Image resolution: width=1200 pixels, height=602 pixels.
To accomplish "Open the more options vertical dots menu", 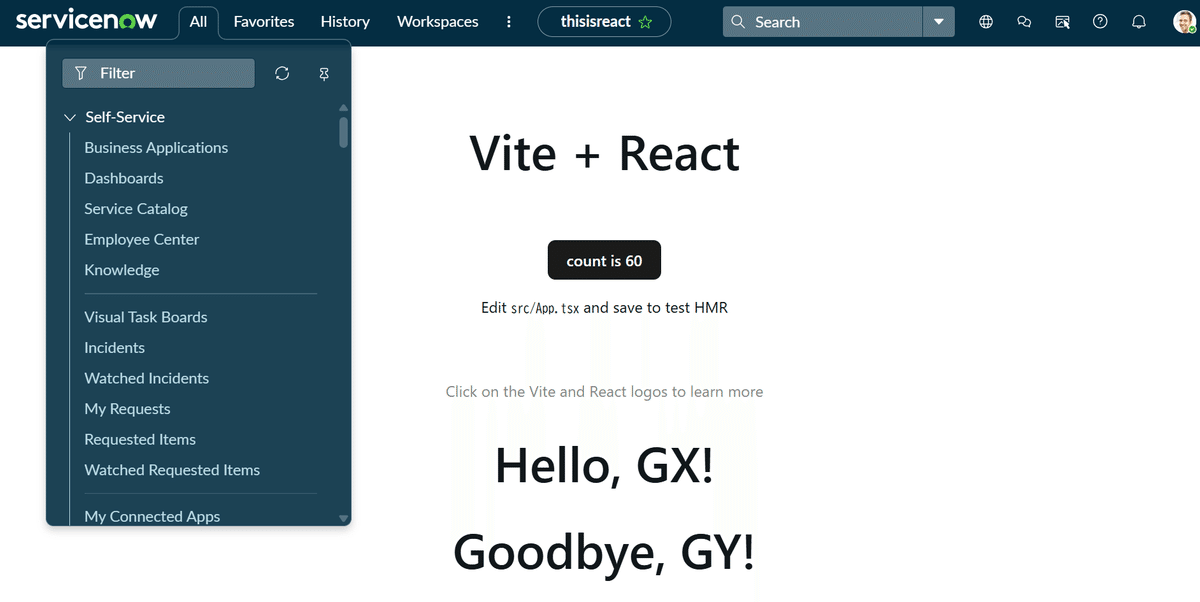I will tap(509, 22).
